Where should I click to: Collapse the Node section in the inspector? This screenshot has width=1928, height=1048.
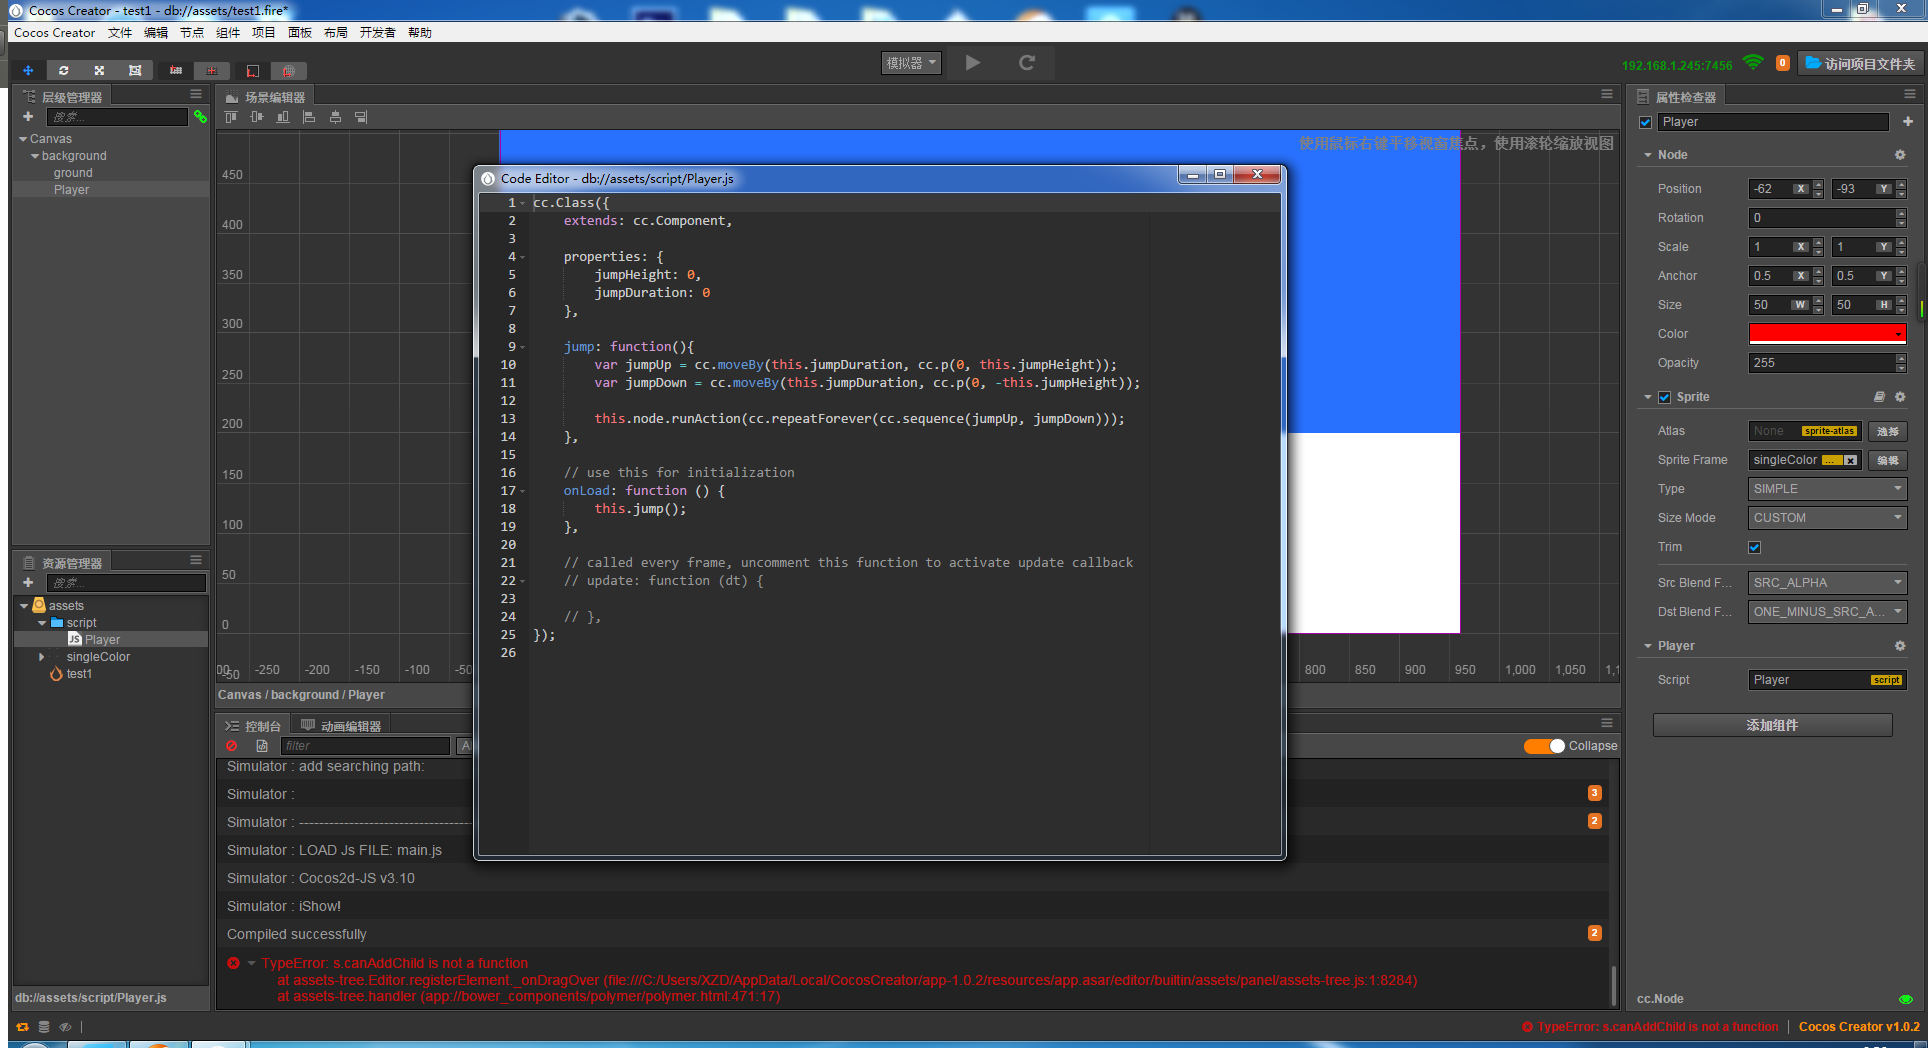pyautogui.click(x=1648, y=155)
